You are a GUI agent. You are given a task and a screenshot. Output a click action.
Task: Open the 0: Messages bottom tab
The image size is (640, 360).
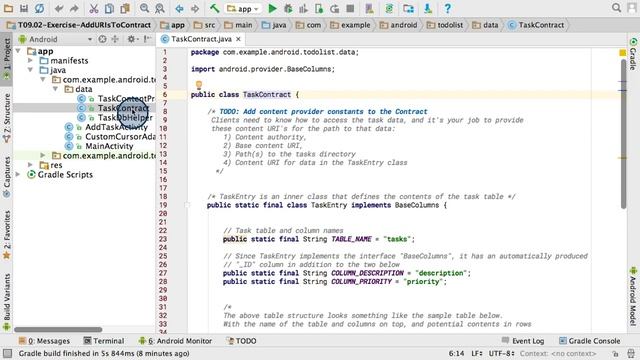[44, 341]
